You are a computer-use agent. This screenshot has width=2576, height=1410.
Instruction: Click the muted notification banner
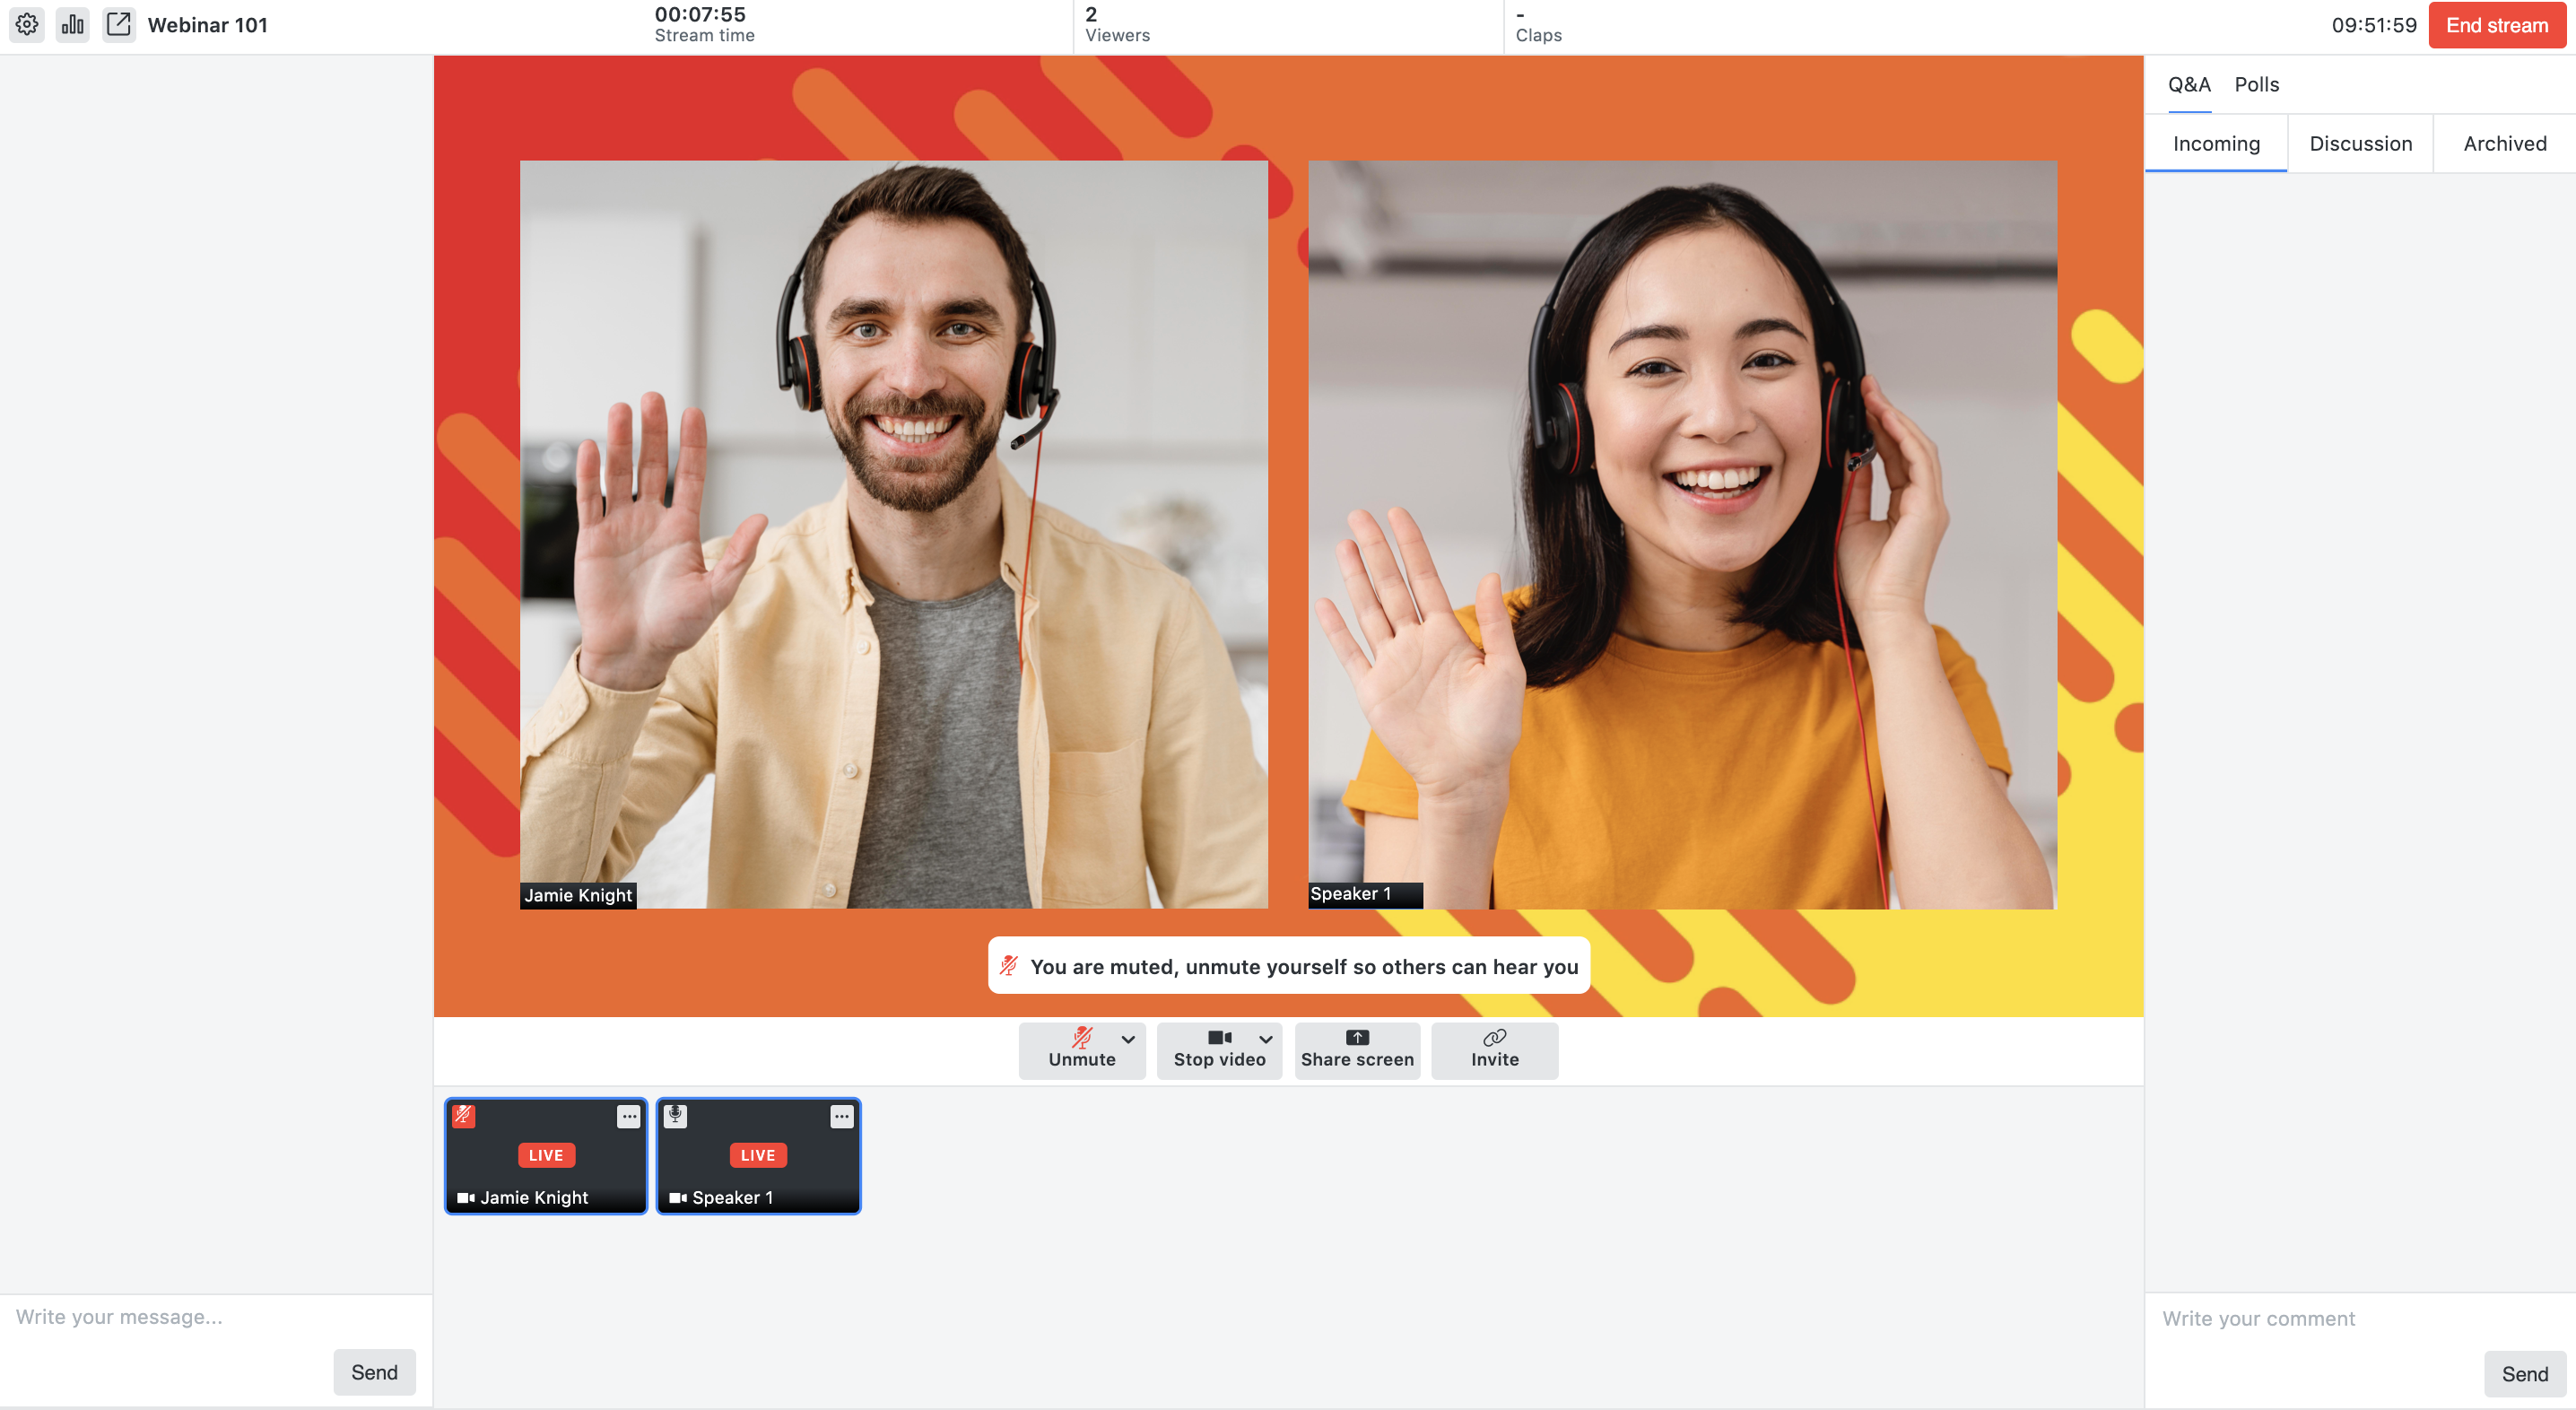(x=1289, y=966)
